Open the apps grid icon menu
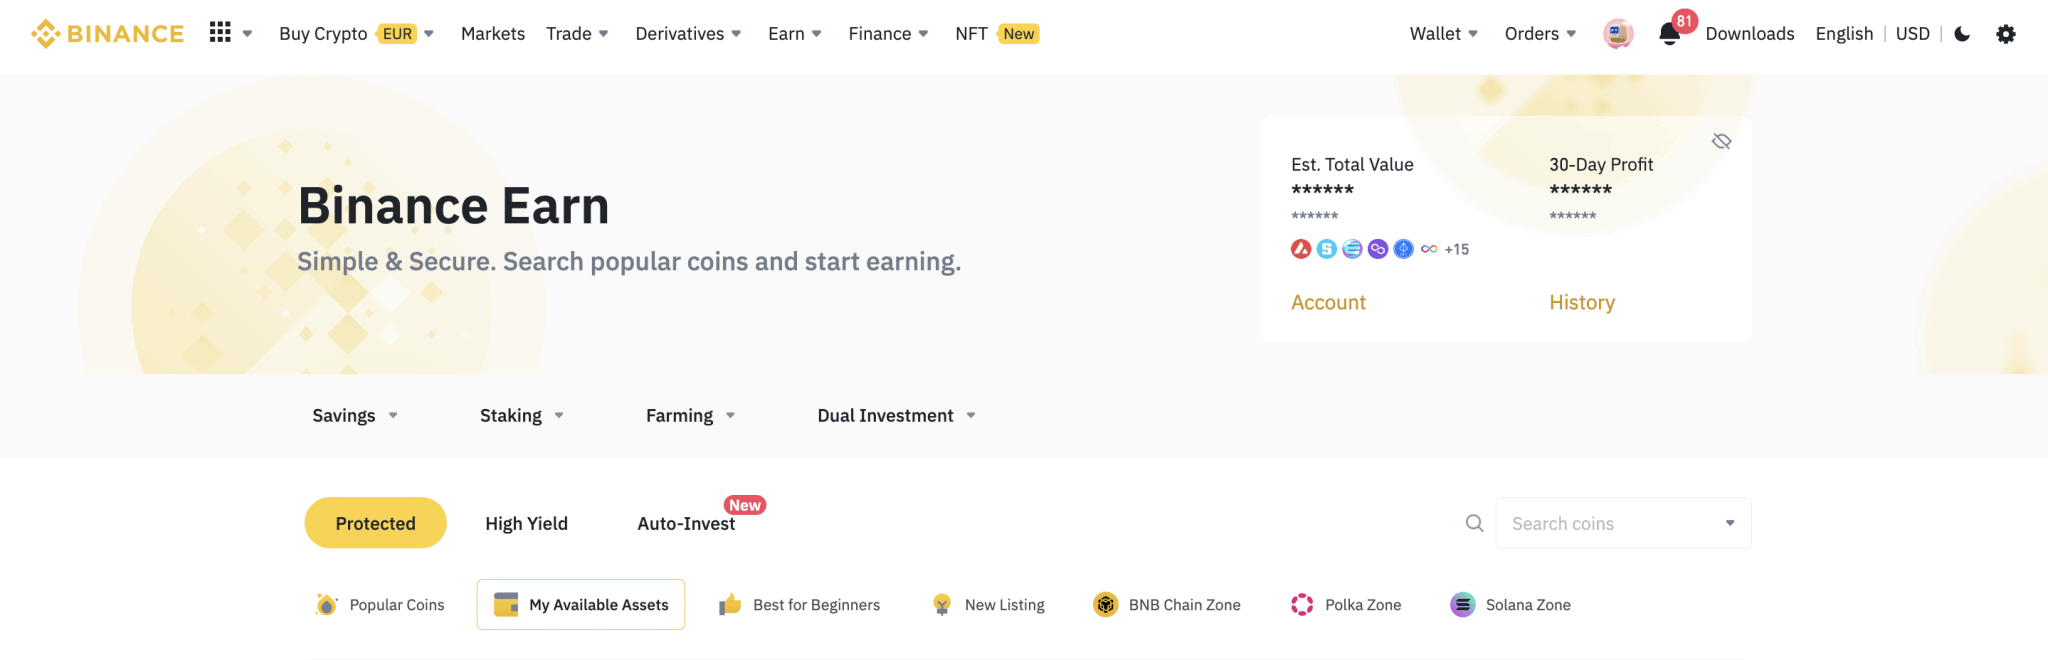The height and width of the screenshot is (660, 2048). tap(220, 33)
